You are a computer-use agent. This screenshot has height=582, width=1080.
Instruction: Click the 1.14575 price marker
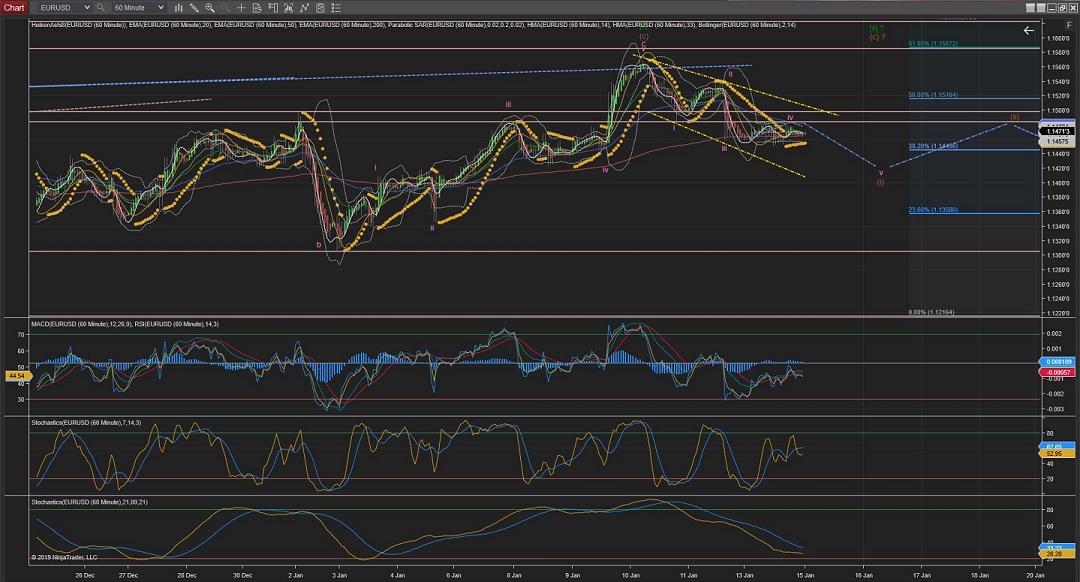click(x=1057, y=141)
